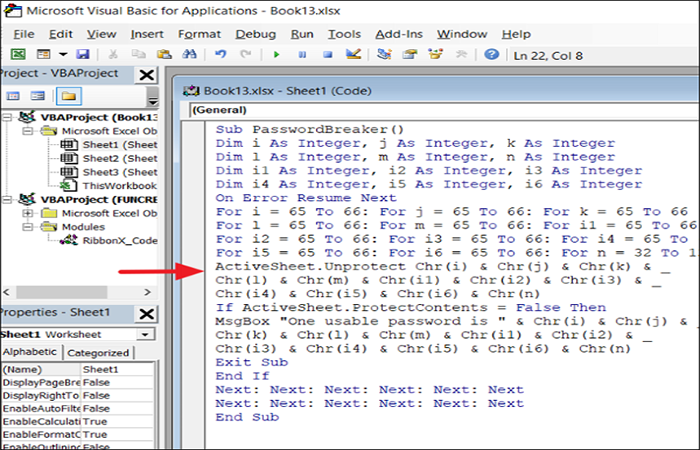Select ThisWorkbook in project tree
700x450 pixels.
(120, 186)
